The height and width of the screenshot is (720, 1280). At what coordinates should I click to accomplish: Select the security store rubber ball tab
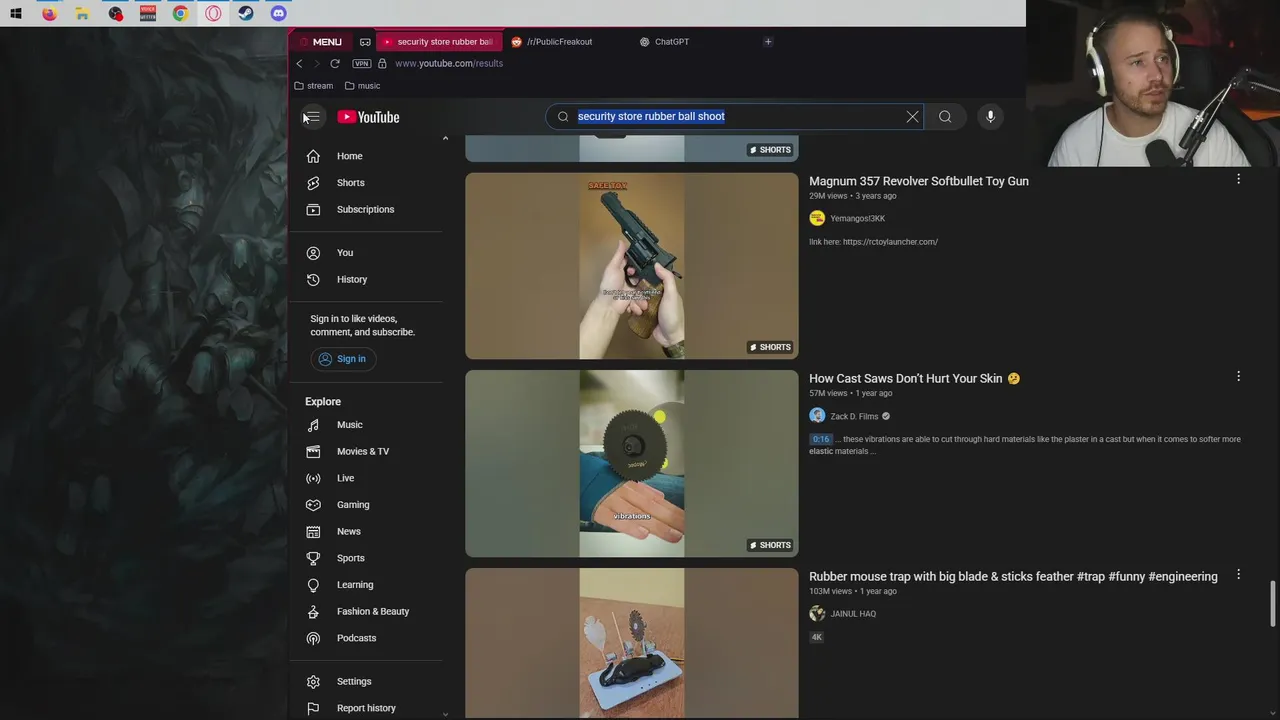tap(438, 42)
